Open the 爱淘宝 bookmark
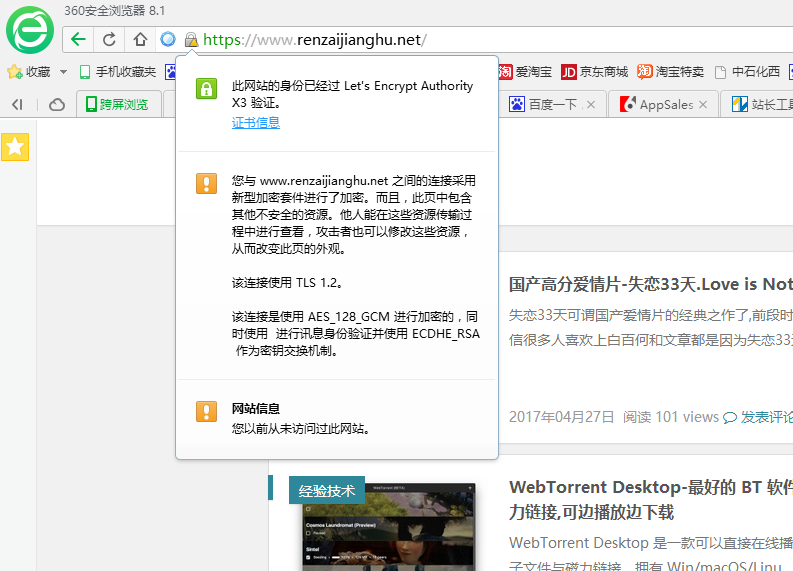 [x=525, y=72]
